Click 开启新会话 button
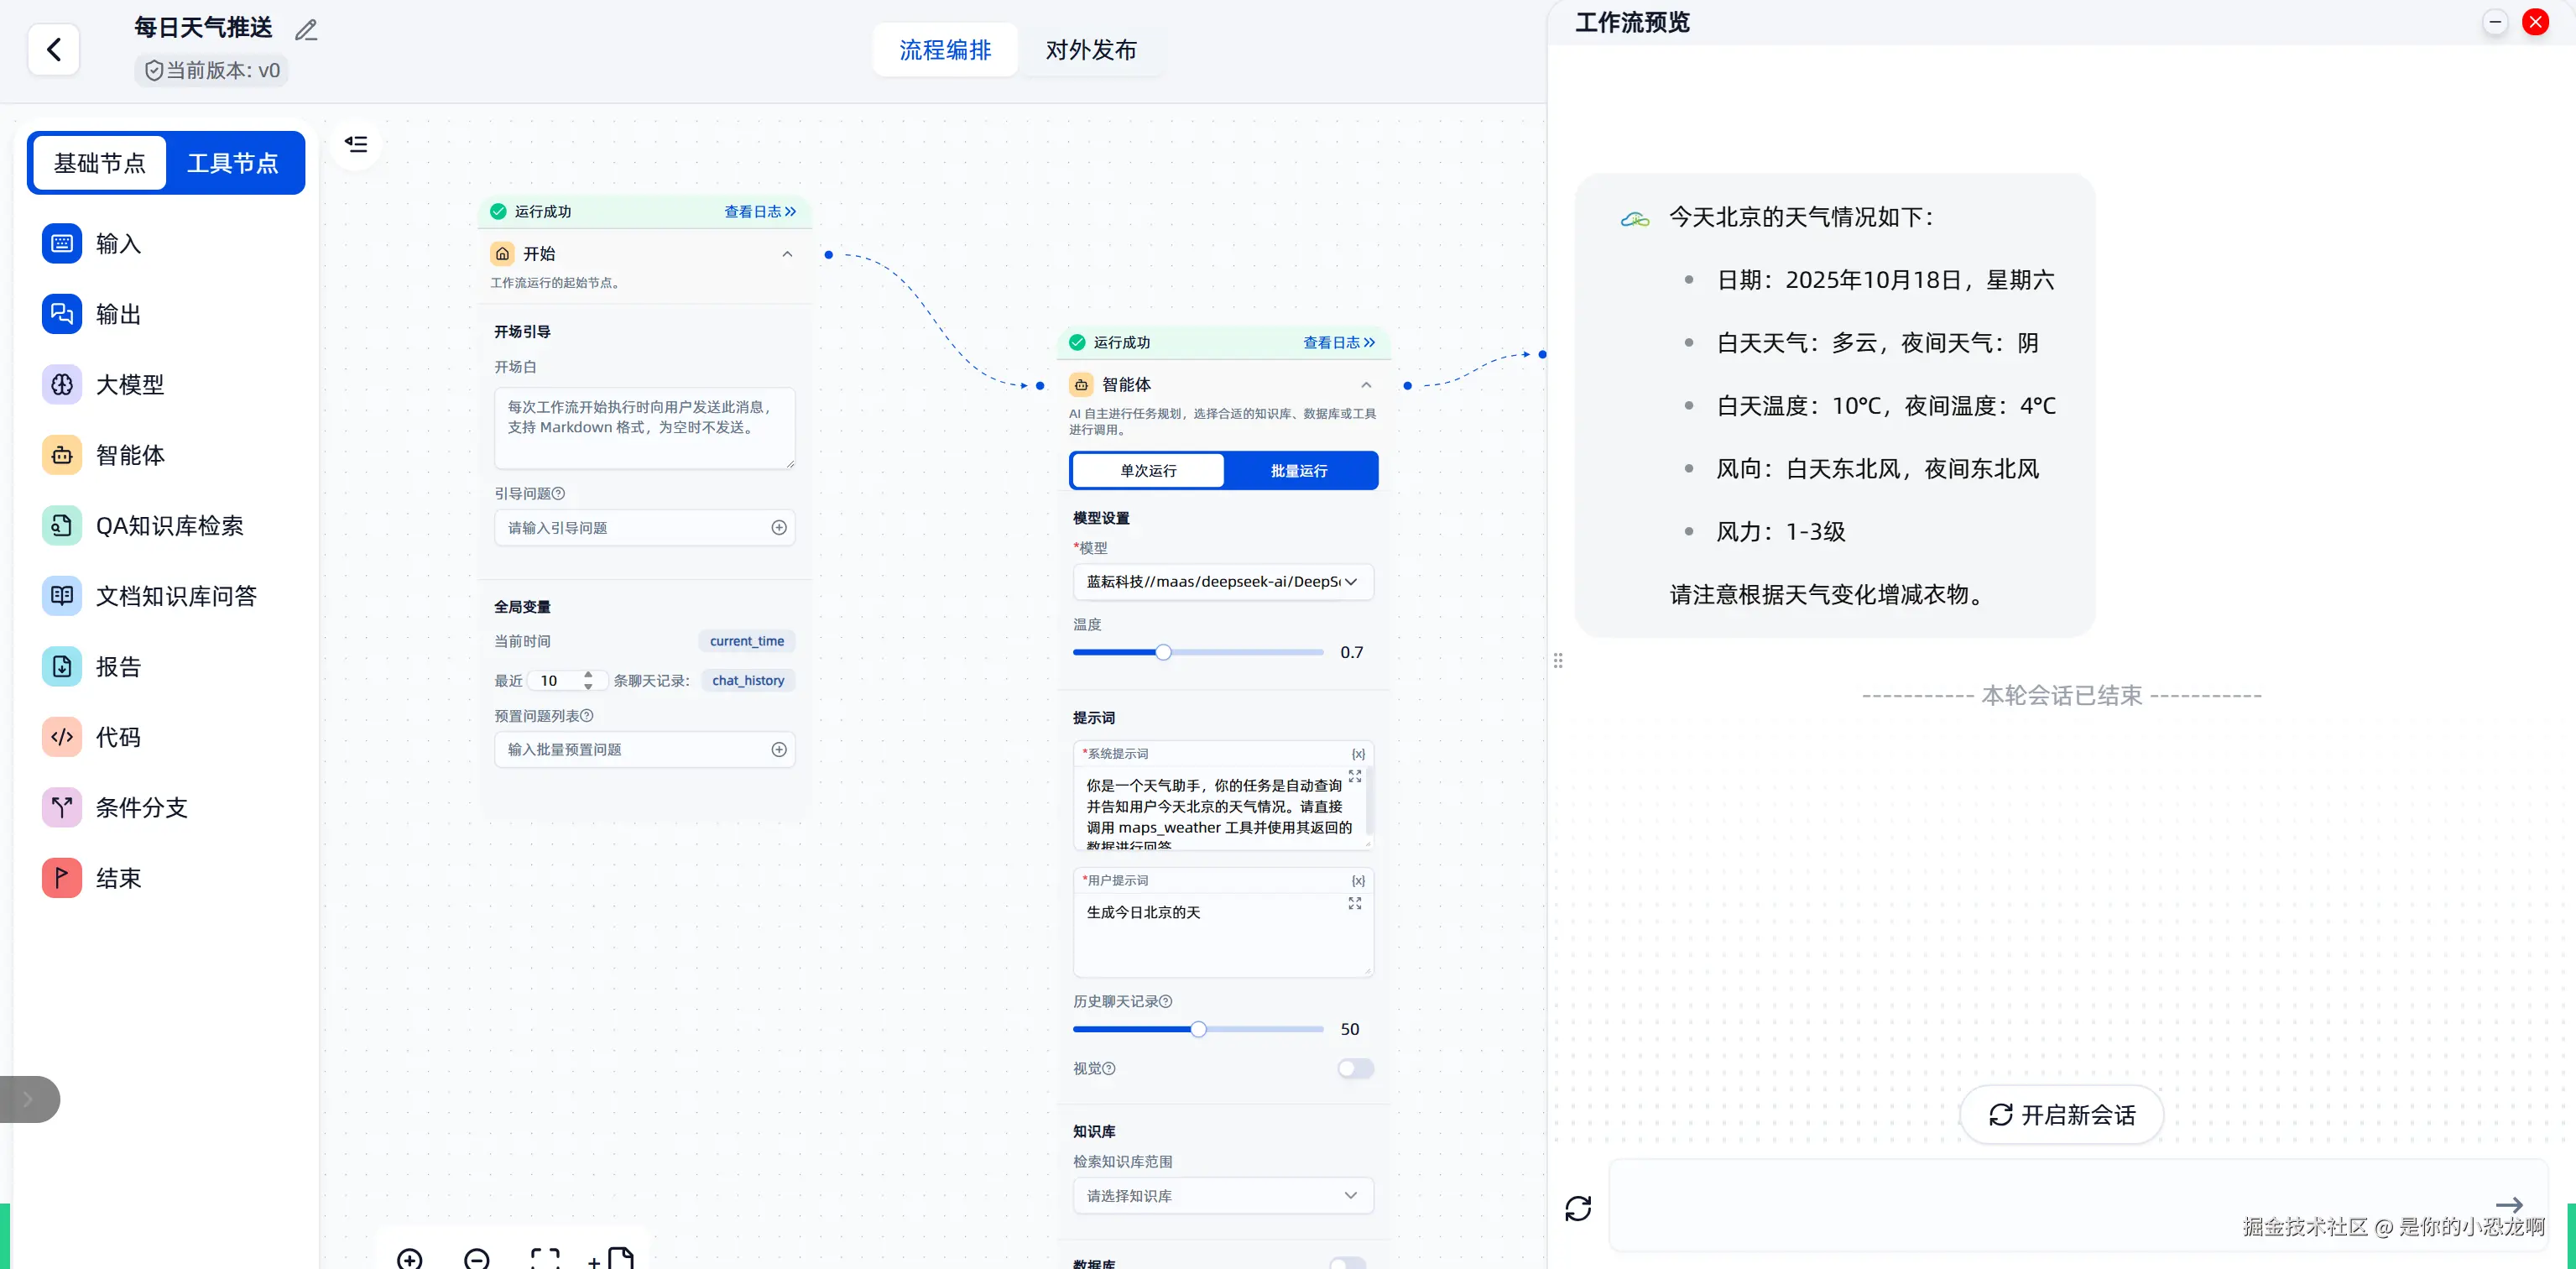 pyautogui.click(x=2062, y=1115)
